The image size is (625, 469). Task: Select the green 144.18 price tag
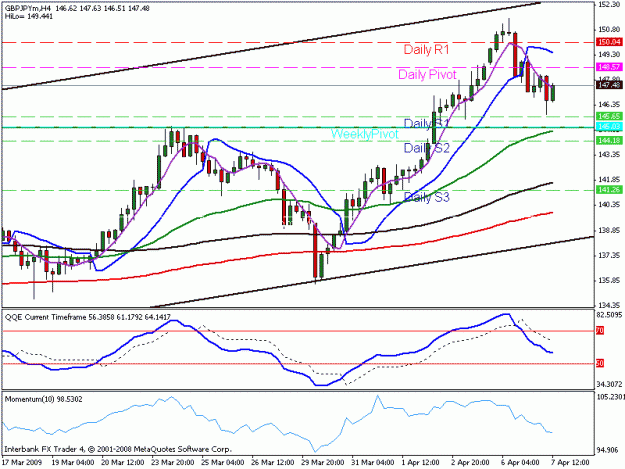pos(609,141)
